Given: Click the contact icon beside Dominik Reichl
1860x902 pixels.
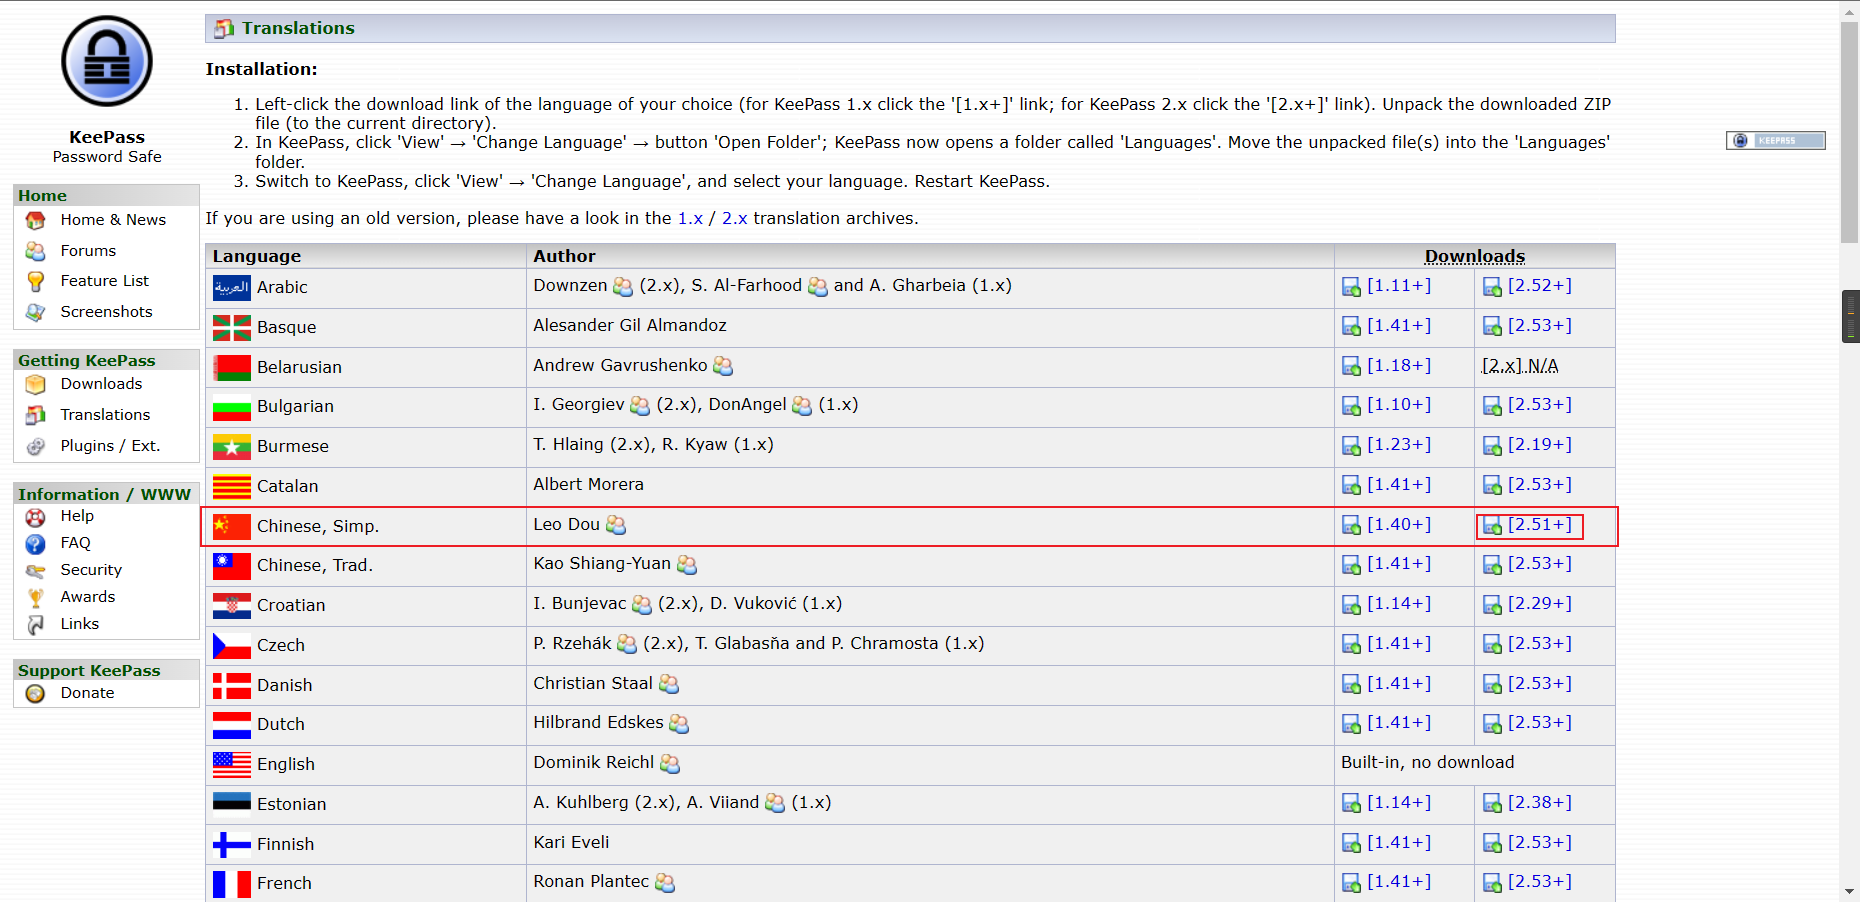Looking at the screenshot, I should click(670, 764).
